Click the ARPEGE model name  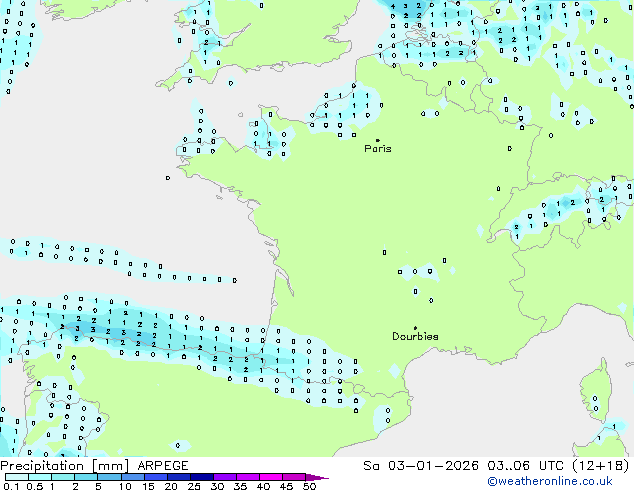click(x=163, y=466)
